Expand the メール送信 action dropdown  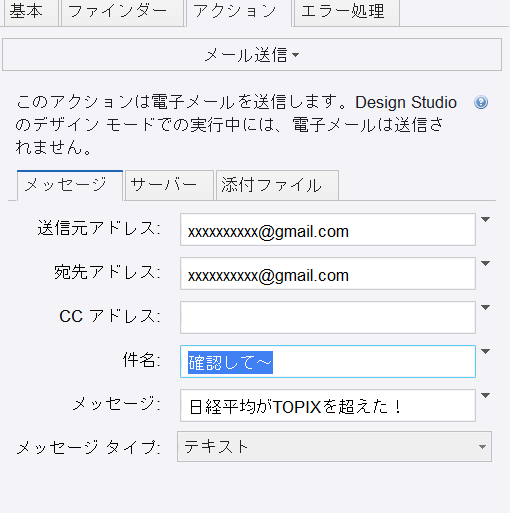pos(252,55)
